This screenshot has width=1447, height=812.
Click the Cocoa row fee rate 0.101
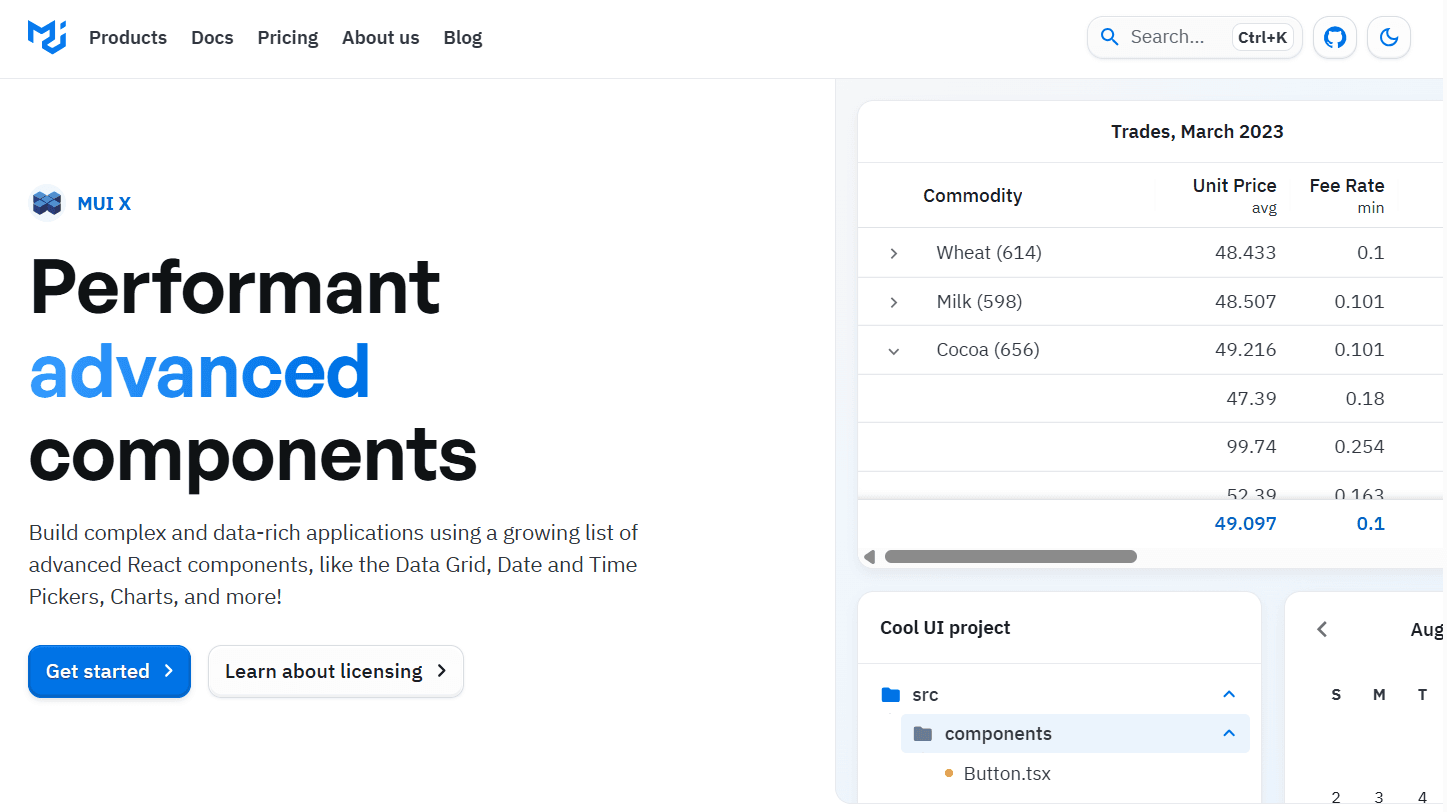pos(1359,350)
